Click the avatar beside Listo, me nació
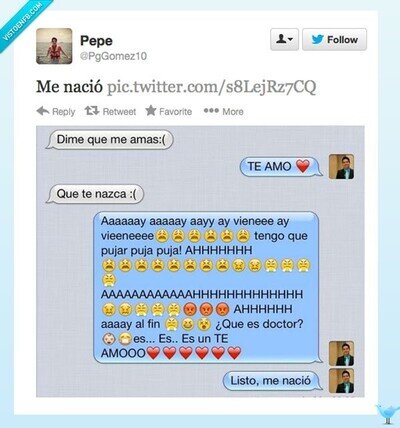400x428 pixels. point(341,380)
